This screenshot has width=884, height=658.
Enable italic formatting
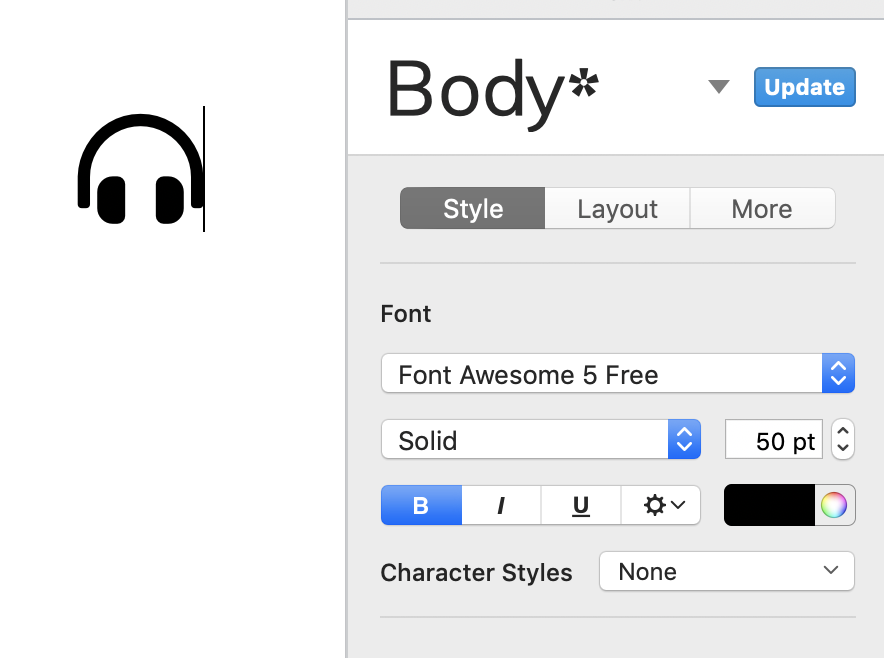tap(500, 505)
